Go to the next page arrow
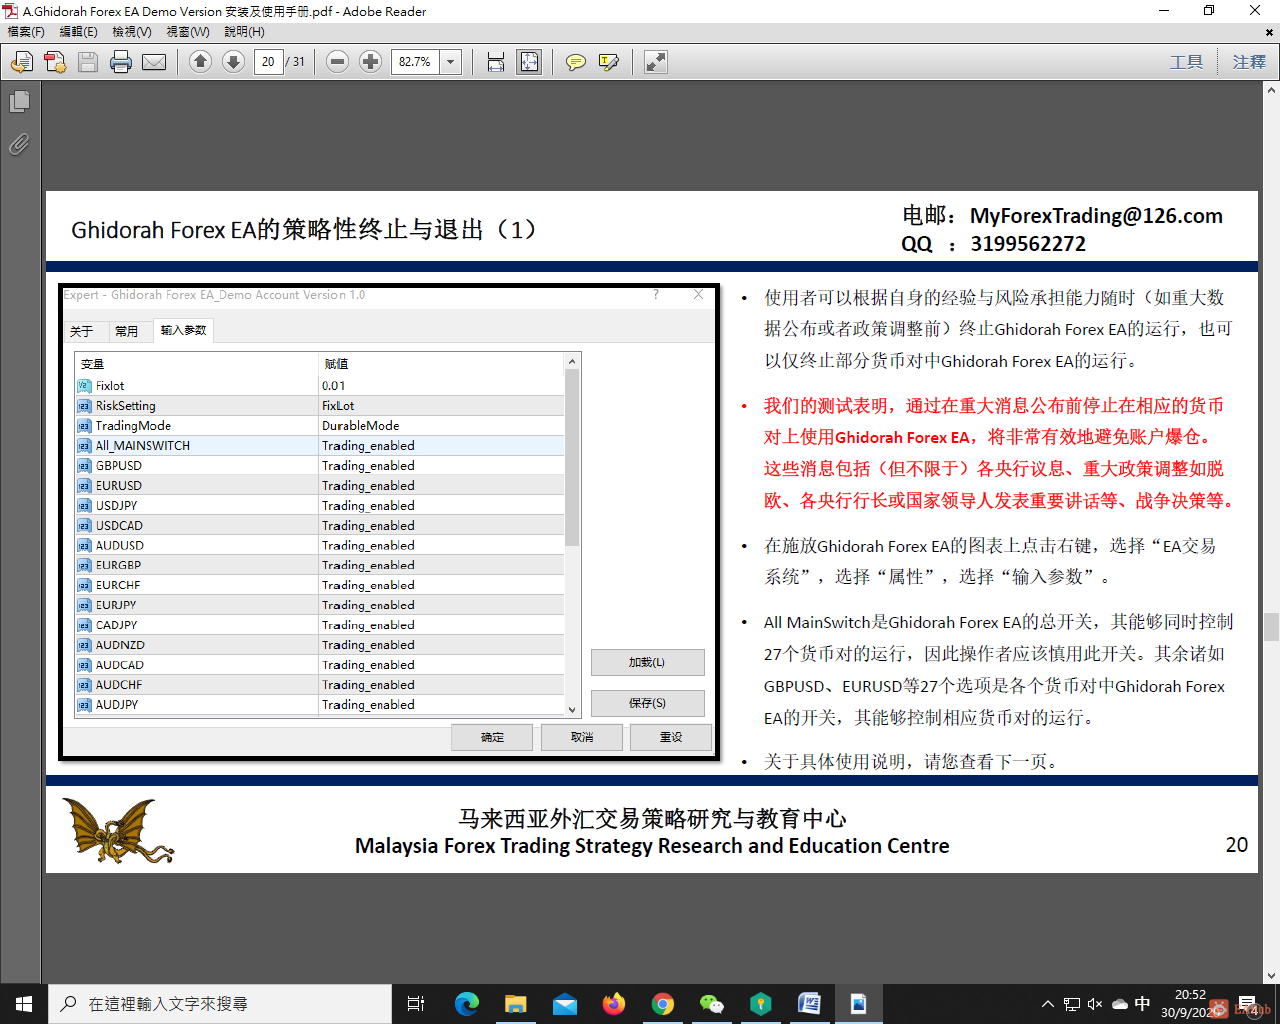 233,62
